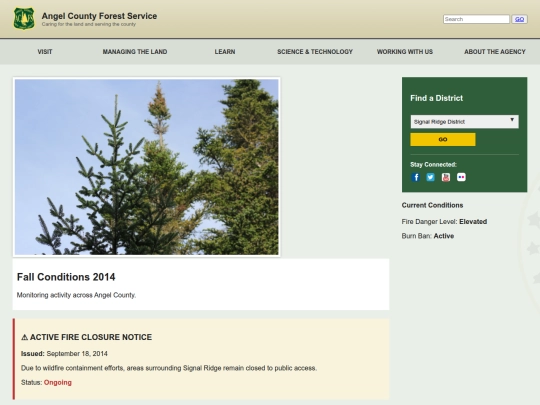The image size is (540, 405).
Task: Click the Find a District heading
Action: [x=436, y=98]
